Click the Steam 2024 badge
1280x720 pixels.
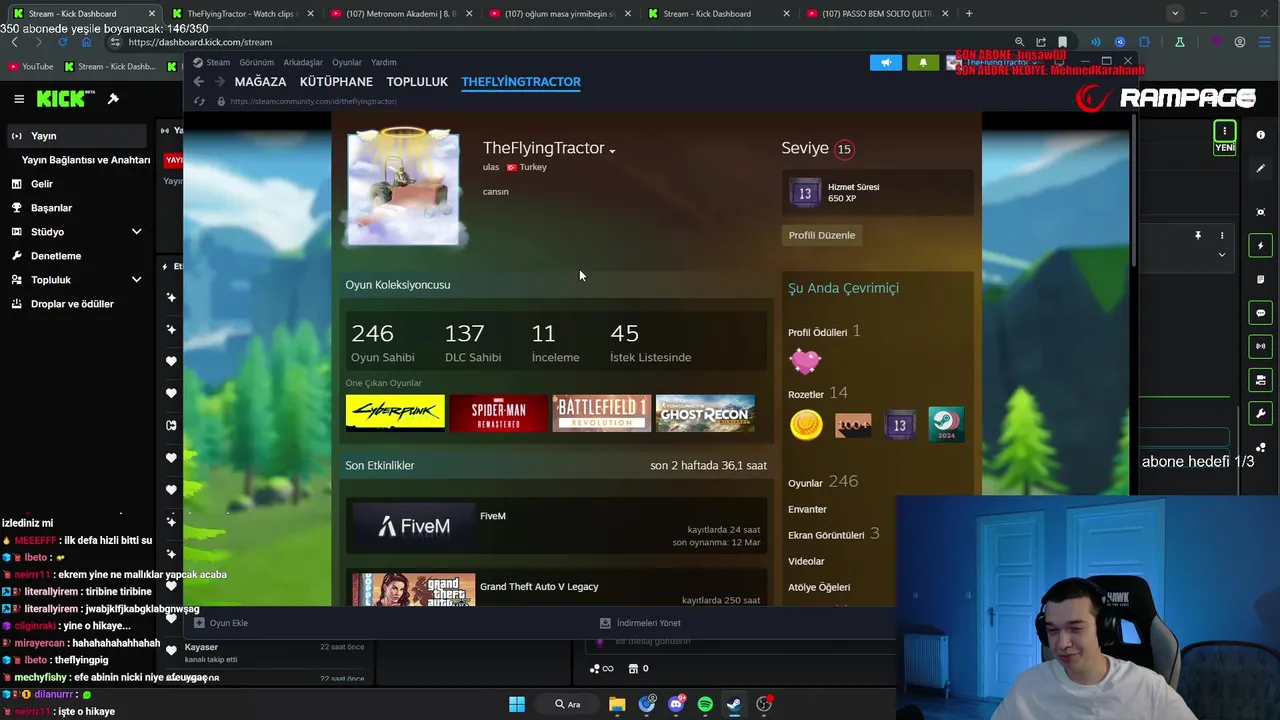(946, 425)
